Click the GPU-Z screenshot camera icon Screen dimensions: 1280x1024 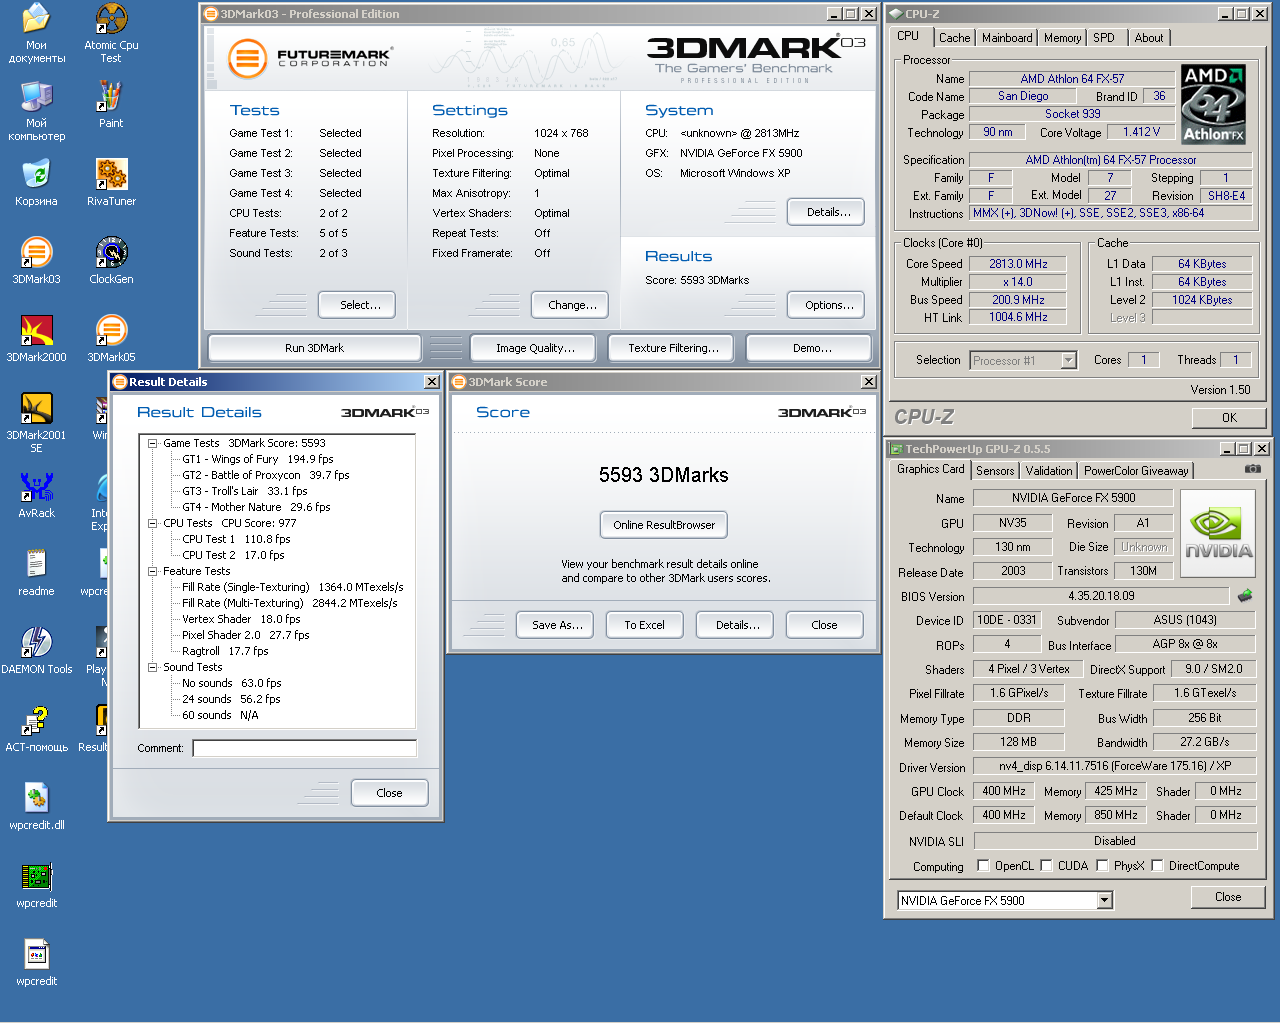[x=1252, y=469]
